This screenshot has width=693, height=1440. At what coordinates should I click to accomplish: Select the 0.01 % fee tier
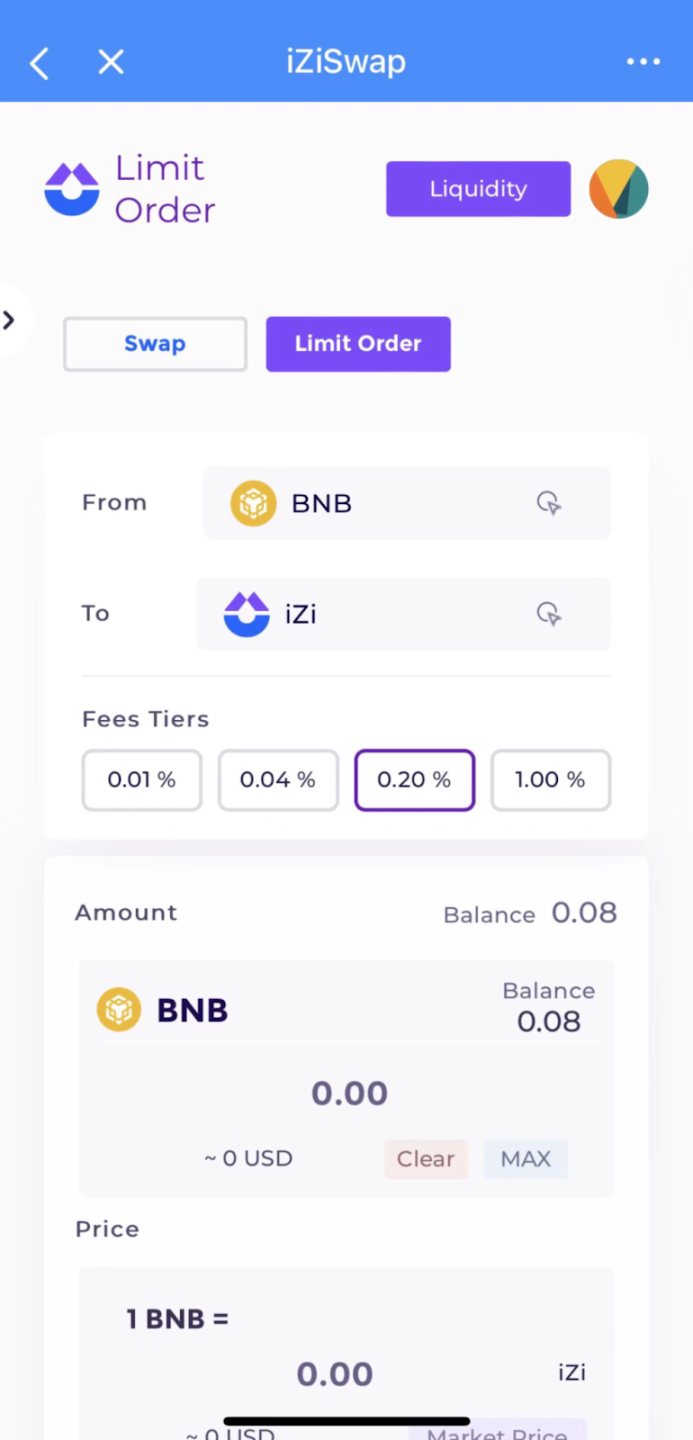(x=141, y=780)
